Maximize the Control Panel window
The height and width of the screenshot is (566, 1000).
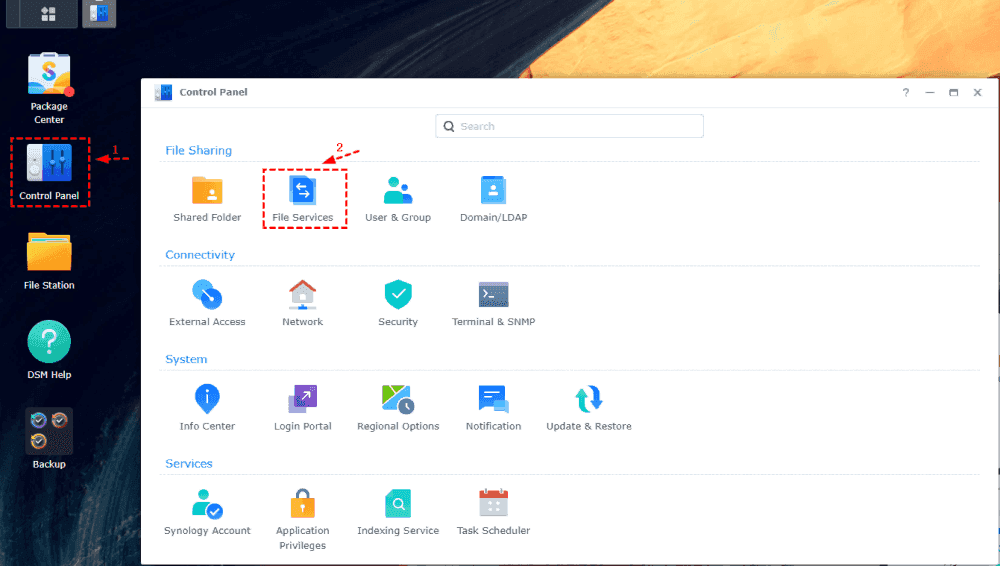point(953,93)
